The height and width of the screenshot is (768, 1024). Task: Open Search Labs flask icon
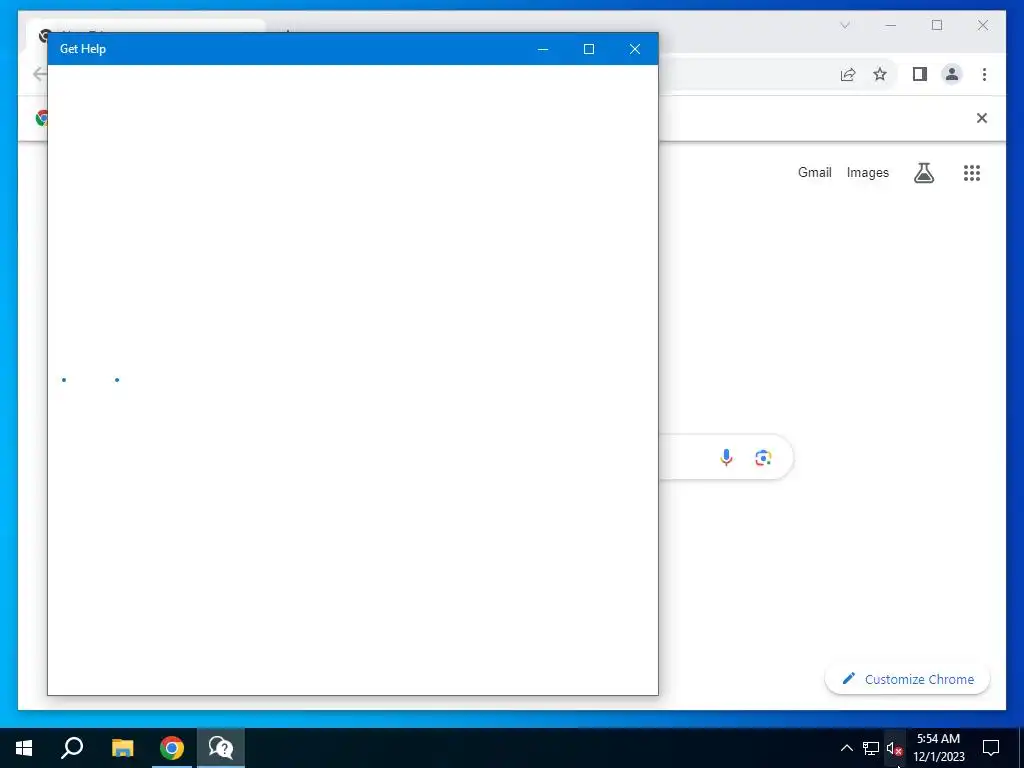tap(923, 173)
